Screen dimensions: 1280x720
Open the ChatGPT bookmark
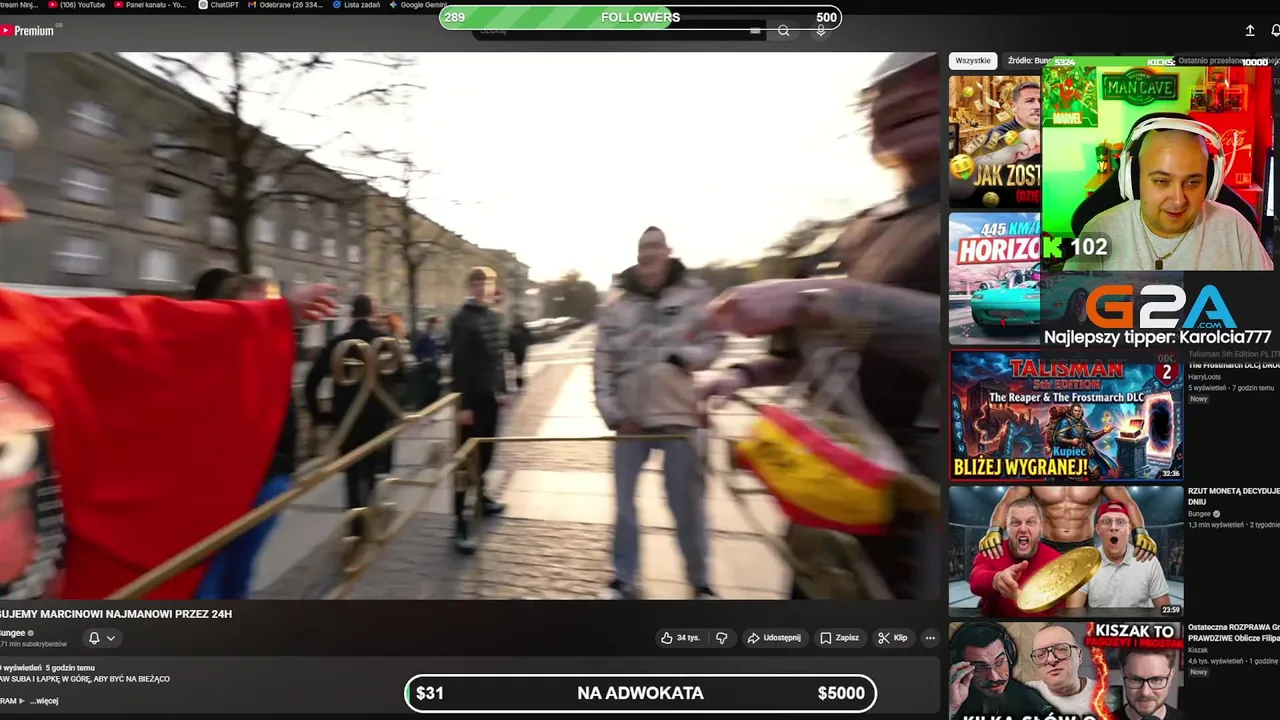coord(219,5)
